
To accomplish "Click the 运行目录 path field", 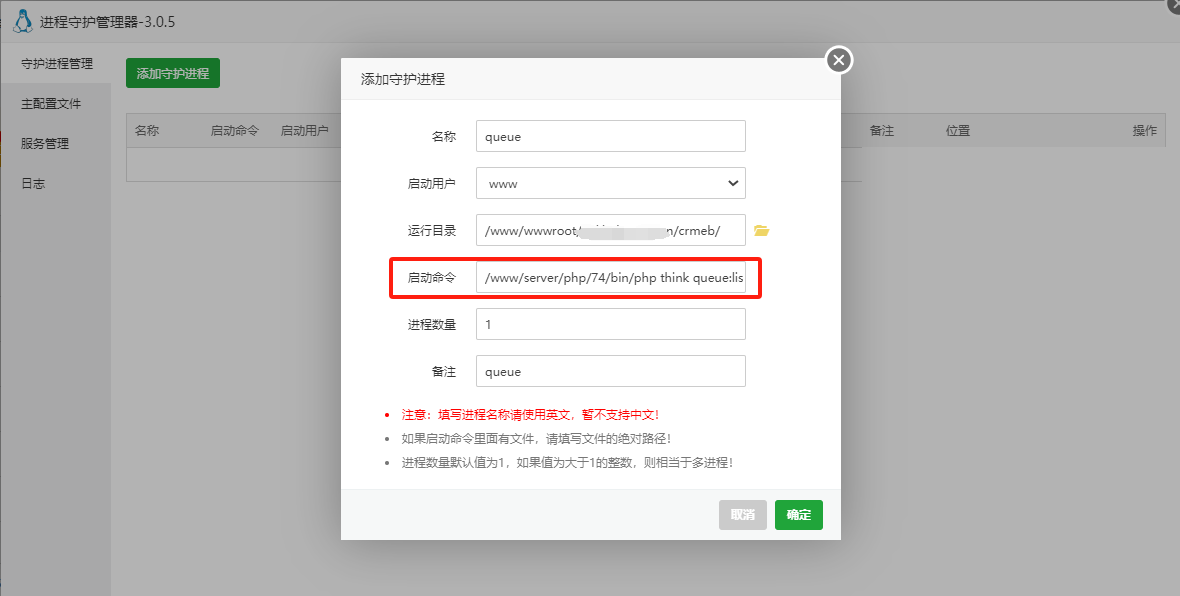I will click(x=610, y=230).
